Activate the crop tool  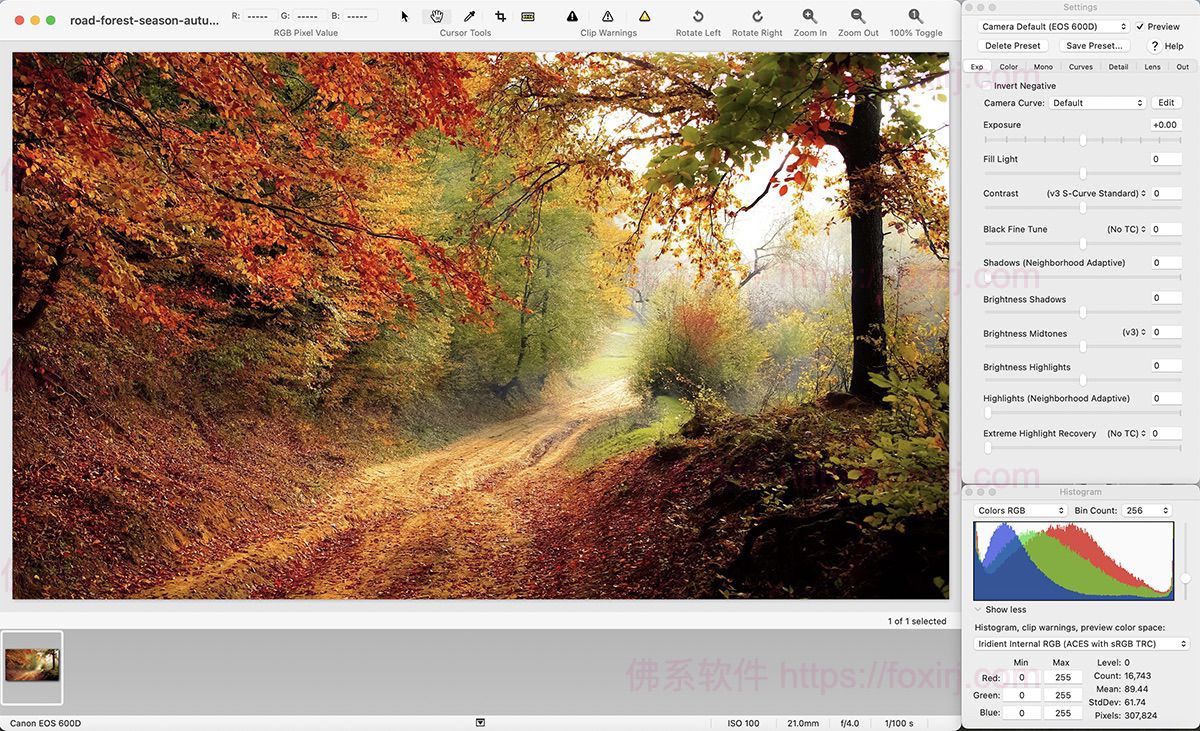pos(500,16)
